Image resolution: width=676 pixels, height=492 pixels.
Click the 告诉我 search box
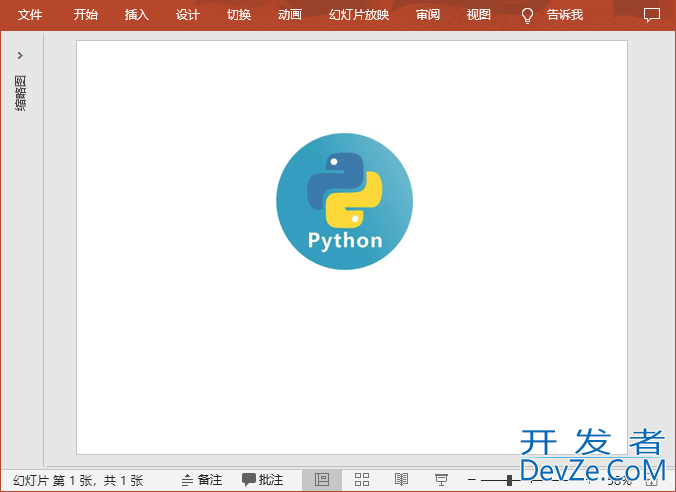[x=565, y=15]
